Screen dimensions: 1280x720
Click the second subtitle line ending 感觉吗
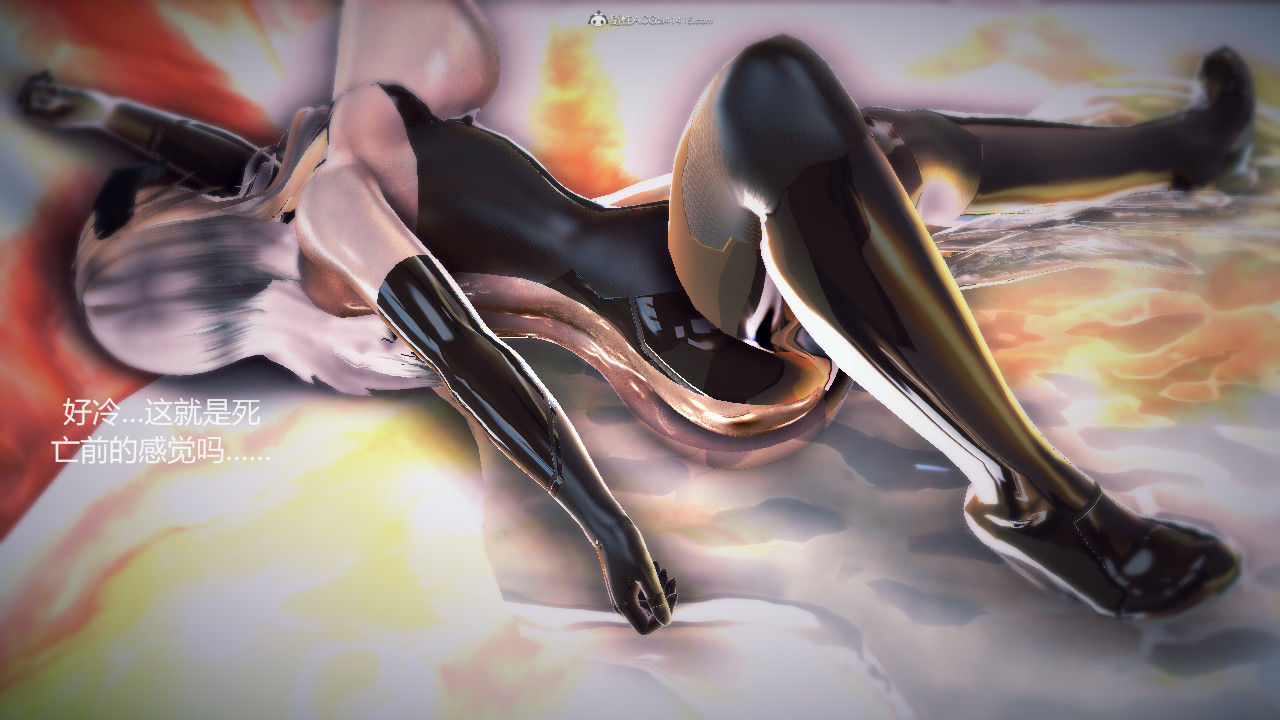pos(160,451)
